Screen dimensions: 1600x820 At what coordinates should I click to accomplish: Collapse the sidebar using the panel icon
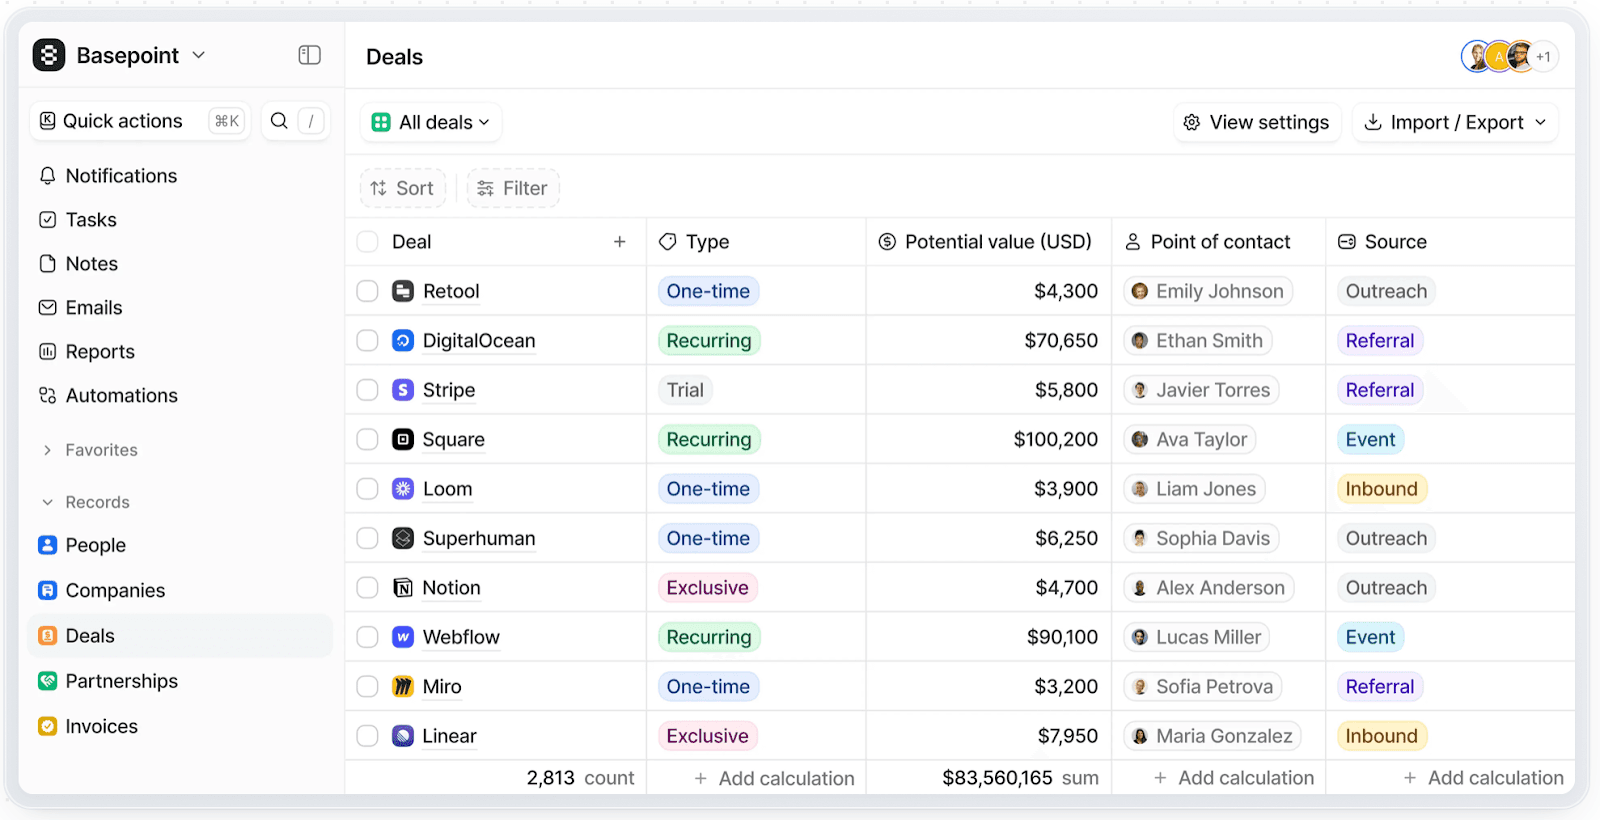(x=310, y=55)
